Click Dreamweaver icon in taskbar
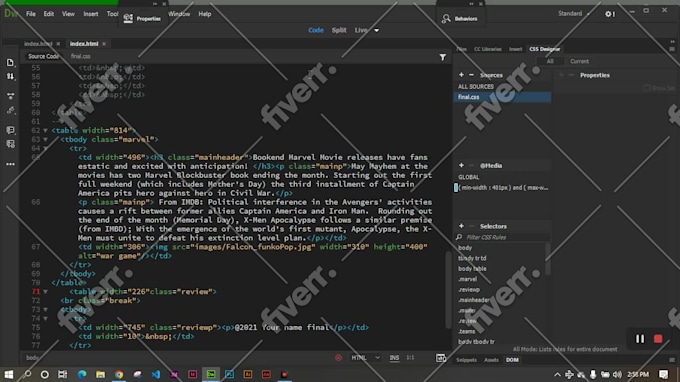680x382 pixels. pos(211,374)
